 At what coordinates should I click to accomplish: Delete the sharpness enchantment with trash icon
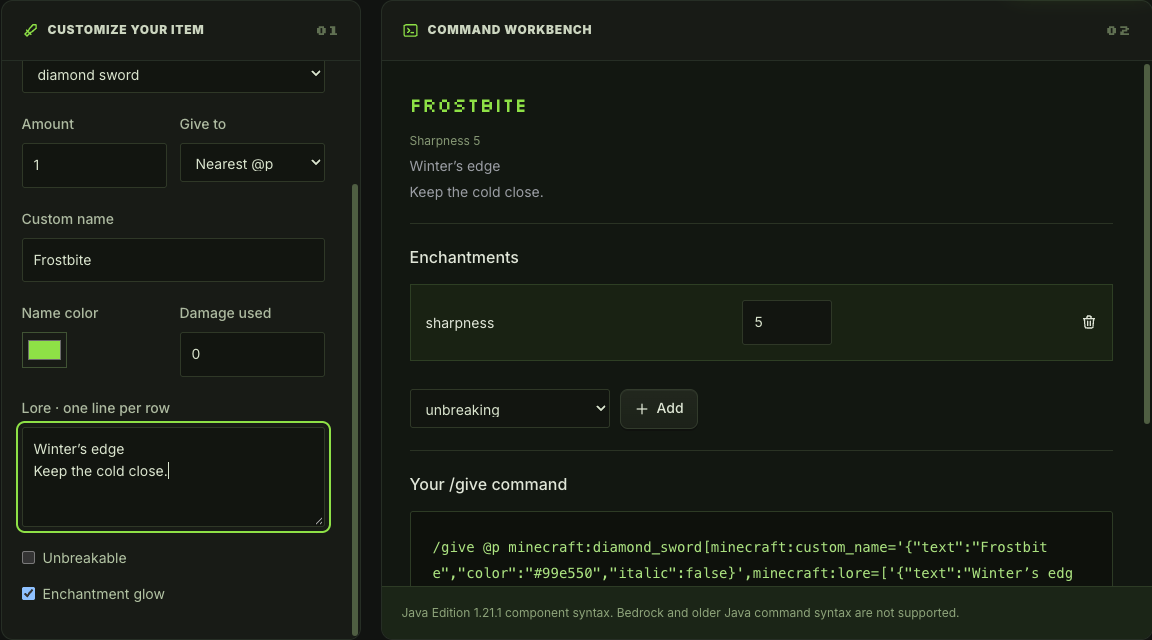pos(1089,322)
